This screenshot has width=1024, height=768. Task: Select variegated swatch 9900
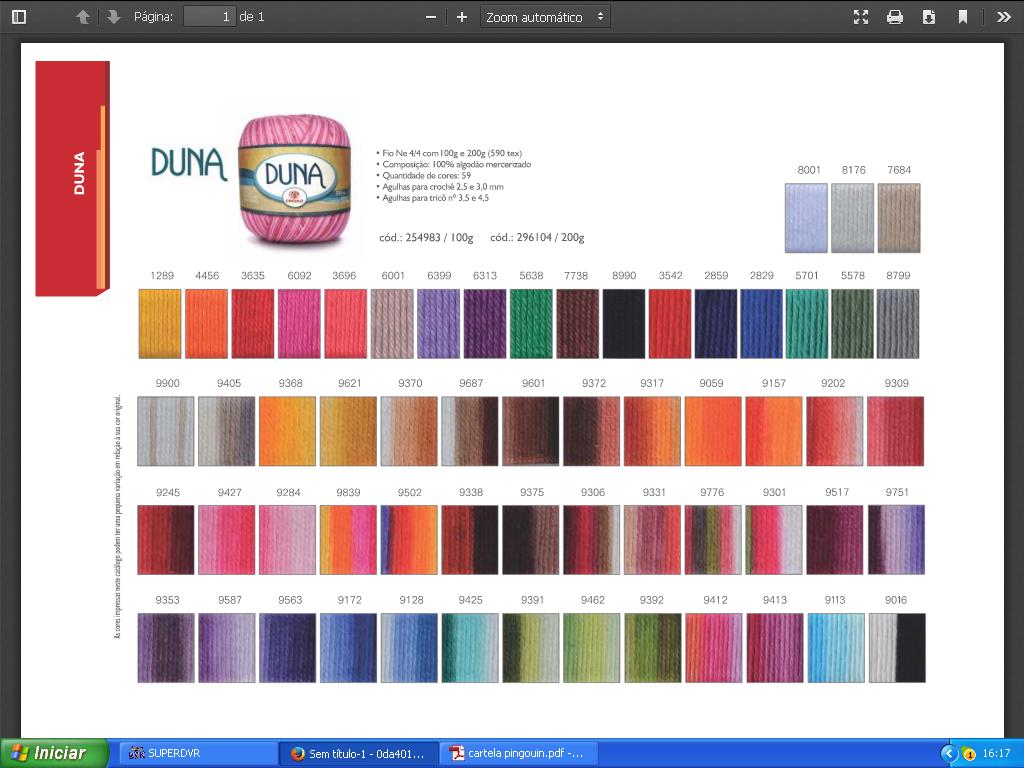coord(166,431)
